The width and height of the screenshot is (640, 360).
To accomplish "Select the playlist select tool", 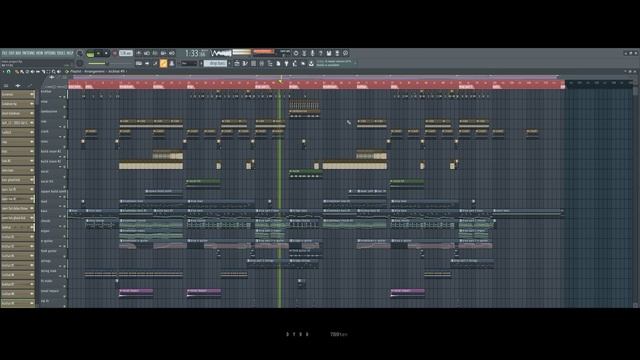I will [x=49, y=72].
